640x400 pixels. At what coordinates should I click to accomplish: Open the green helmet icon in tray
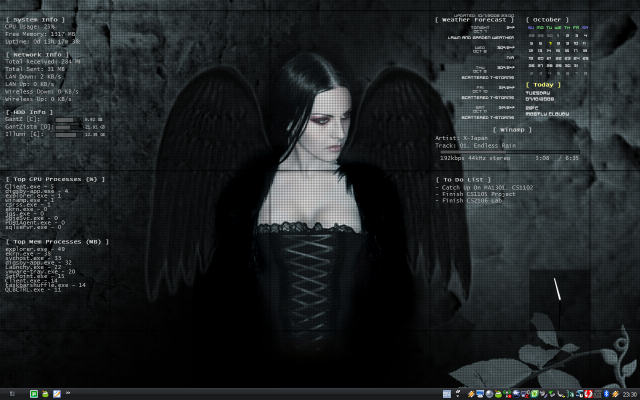pos(498,394)
